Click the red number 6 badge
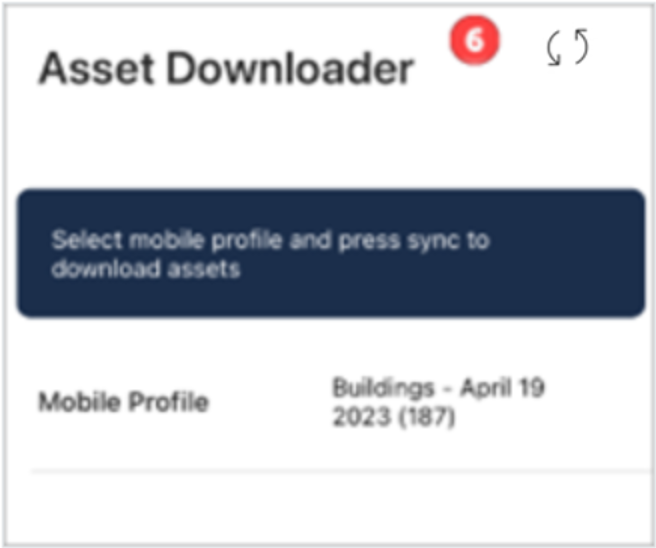Screen dimensions: 656x548 pyautogui.click(x=474, y=43)
